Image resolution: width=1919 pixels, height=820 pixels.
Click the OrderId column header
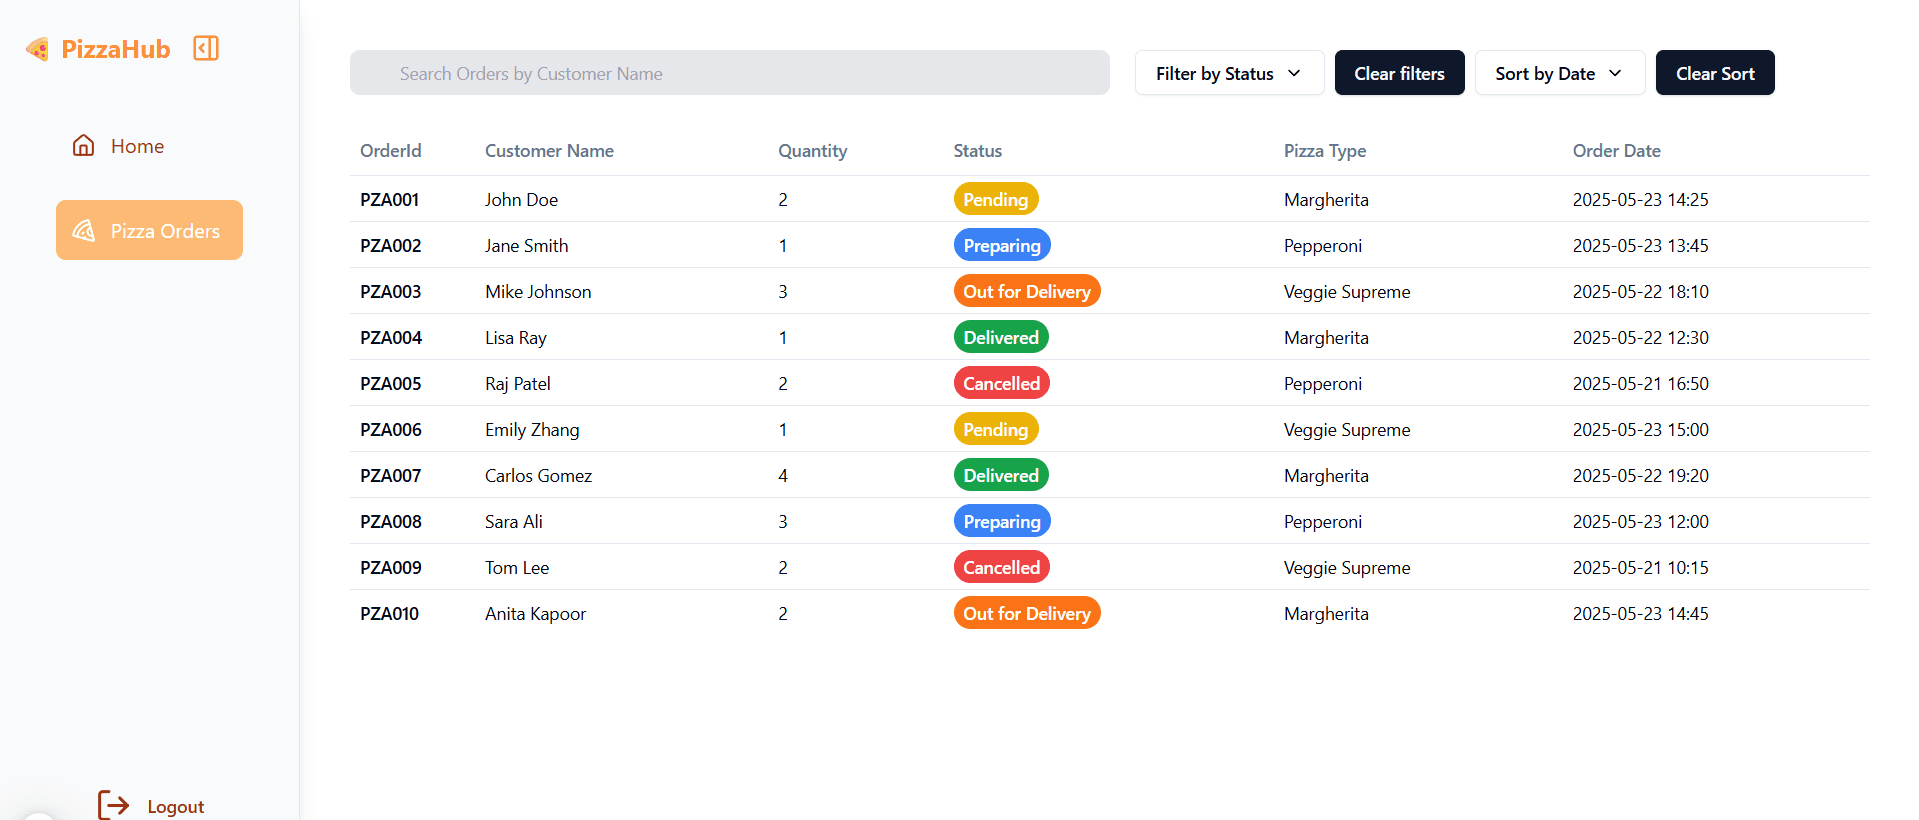[391, 151]
